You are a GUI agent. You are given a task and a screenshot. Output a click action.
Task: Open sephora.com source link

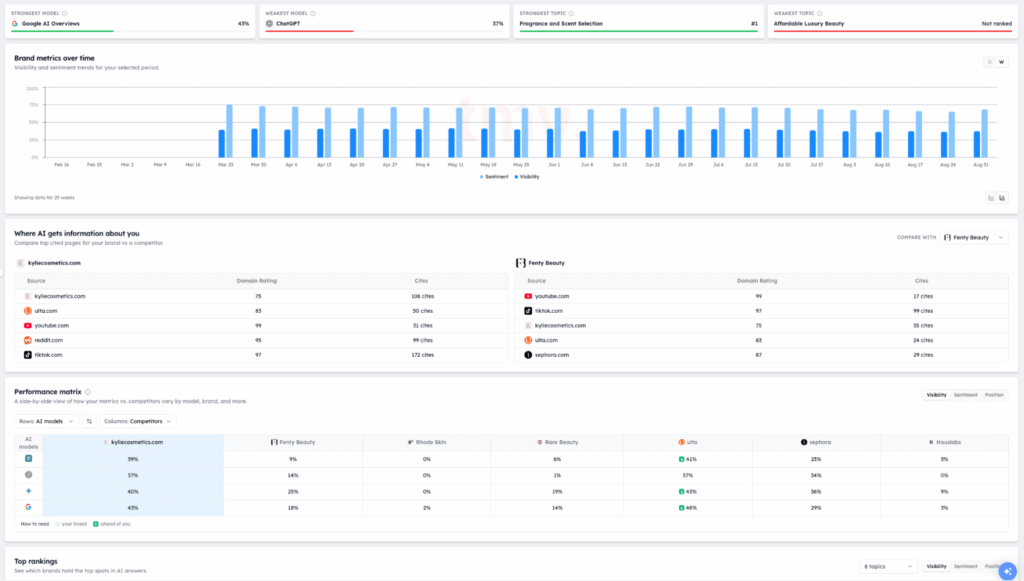552,355
